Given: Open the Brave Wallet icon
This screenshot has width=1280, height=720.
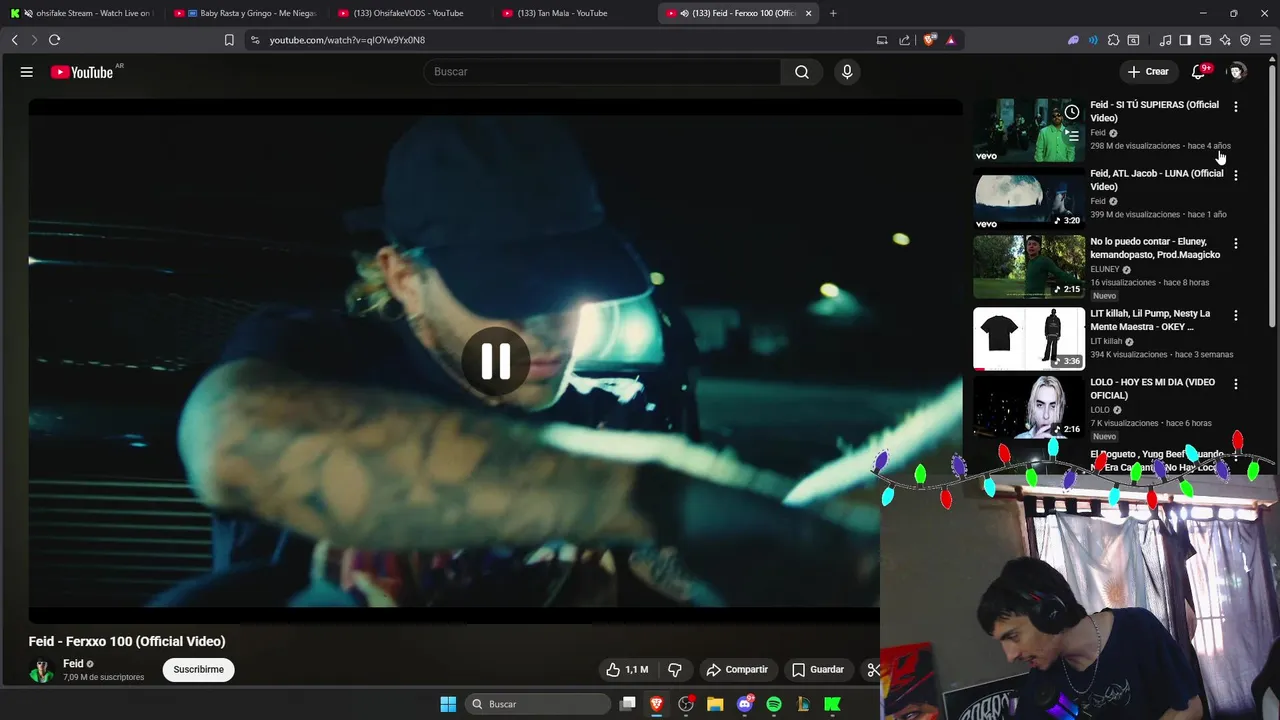Looking at the screenshot, I should [x=1205, y=40].
